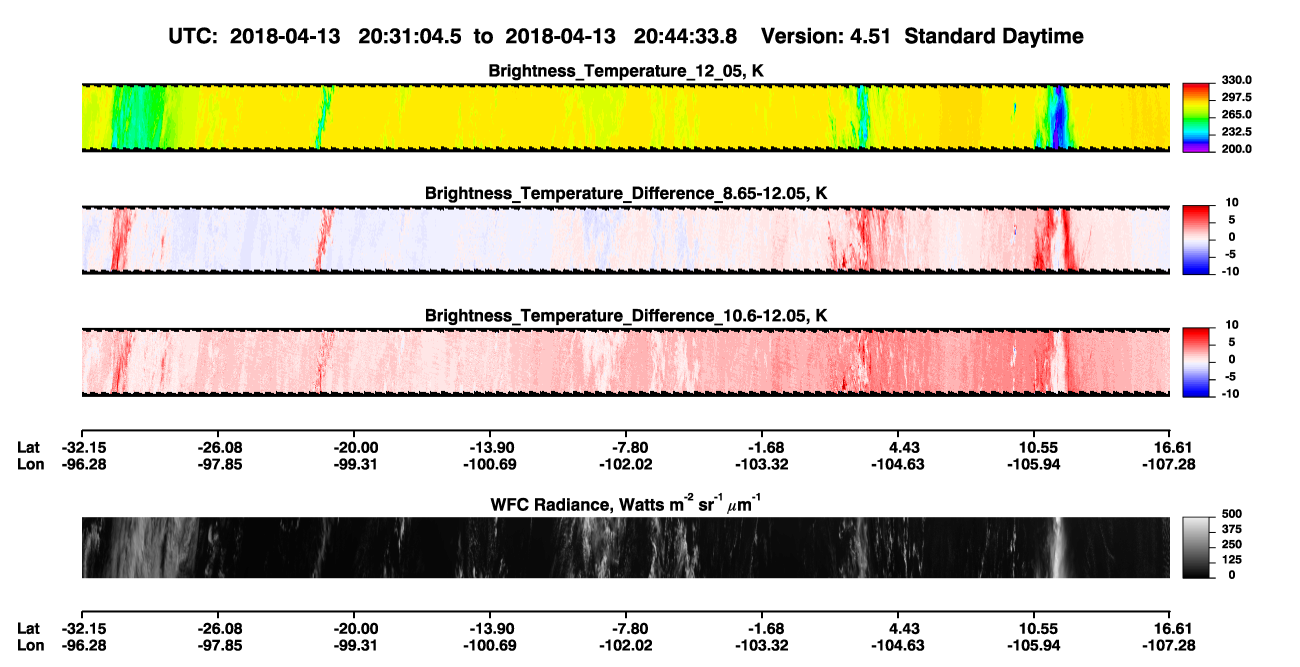1300x667 pixels.
Task: Click the red-blue color bar for the 10.6-12.05 difference
Action: (x=1197, y=360)
